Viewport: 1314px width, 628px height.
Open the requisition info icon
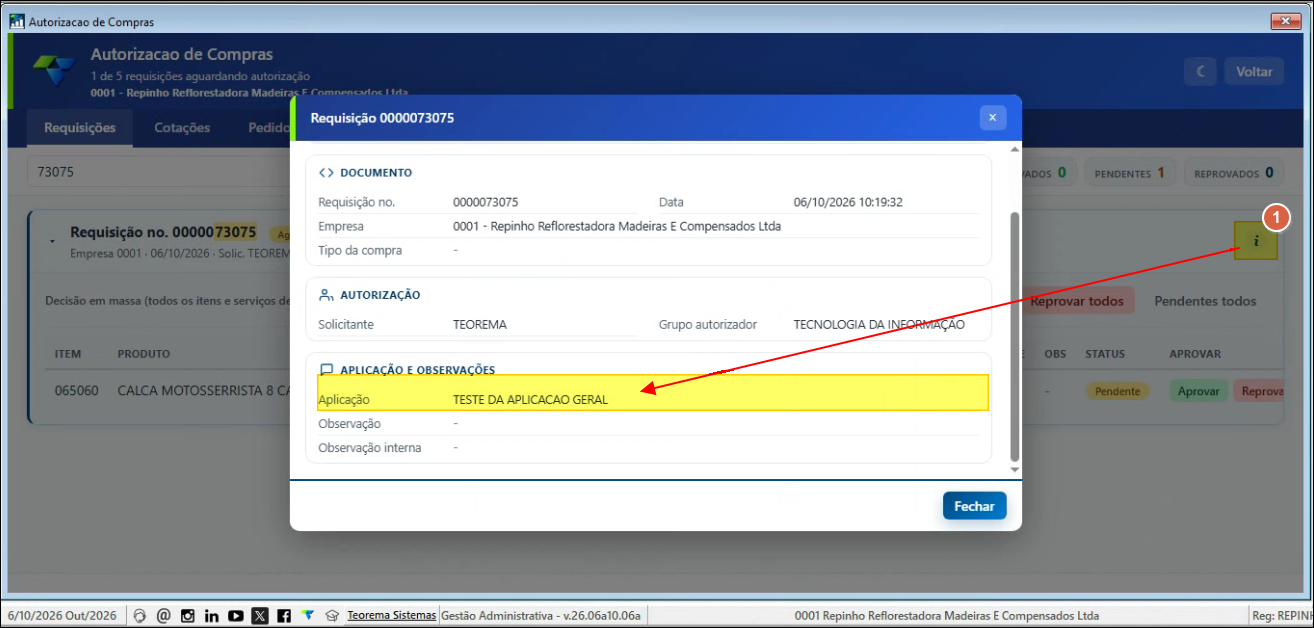pos(1255,241)
